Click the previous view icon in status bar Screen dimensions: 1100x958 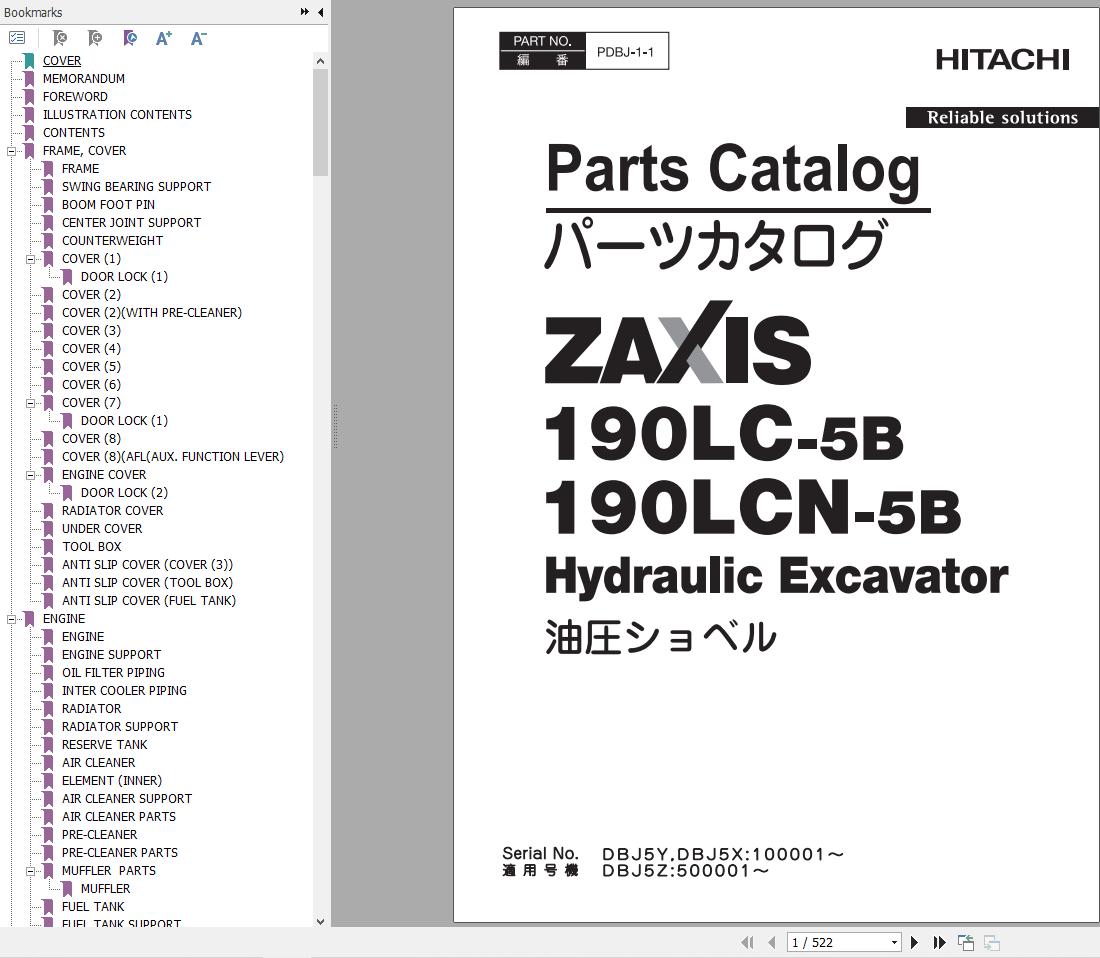click(966, 943)
